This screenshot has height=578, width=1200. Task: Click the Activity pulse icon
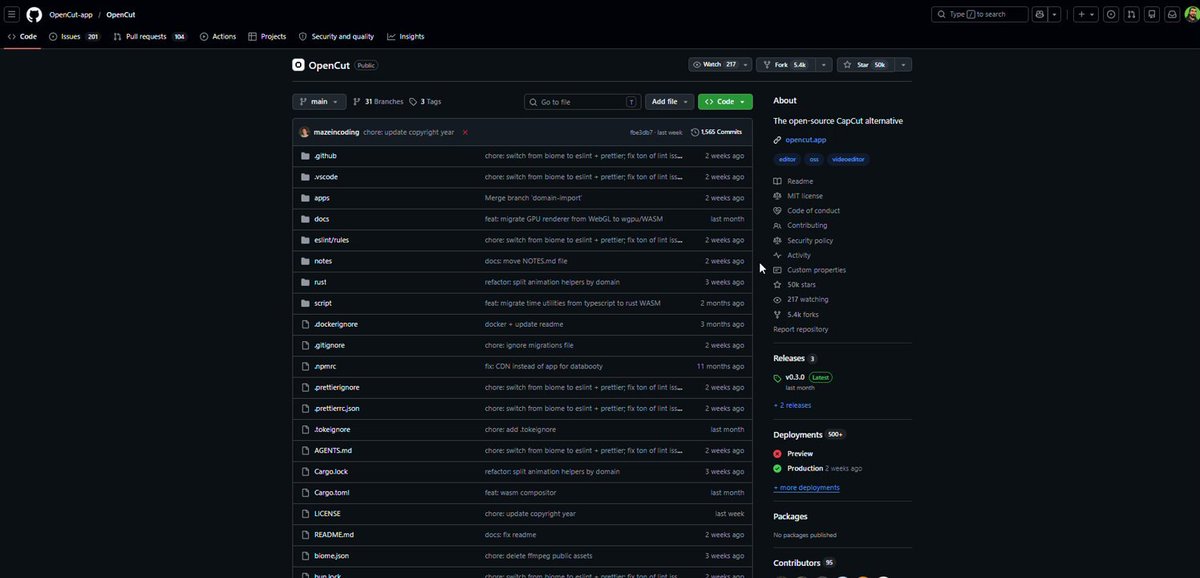(778, 255)
